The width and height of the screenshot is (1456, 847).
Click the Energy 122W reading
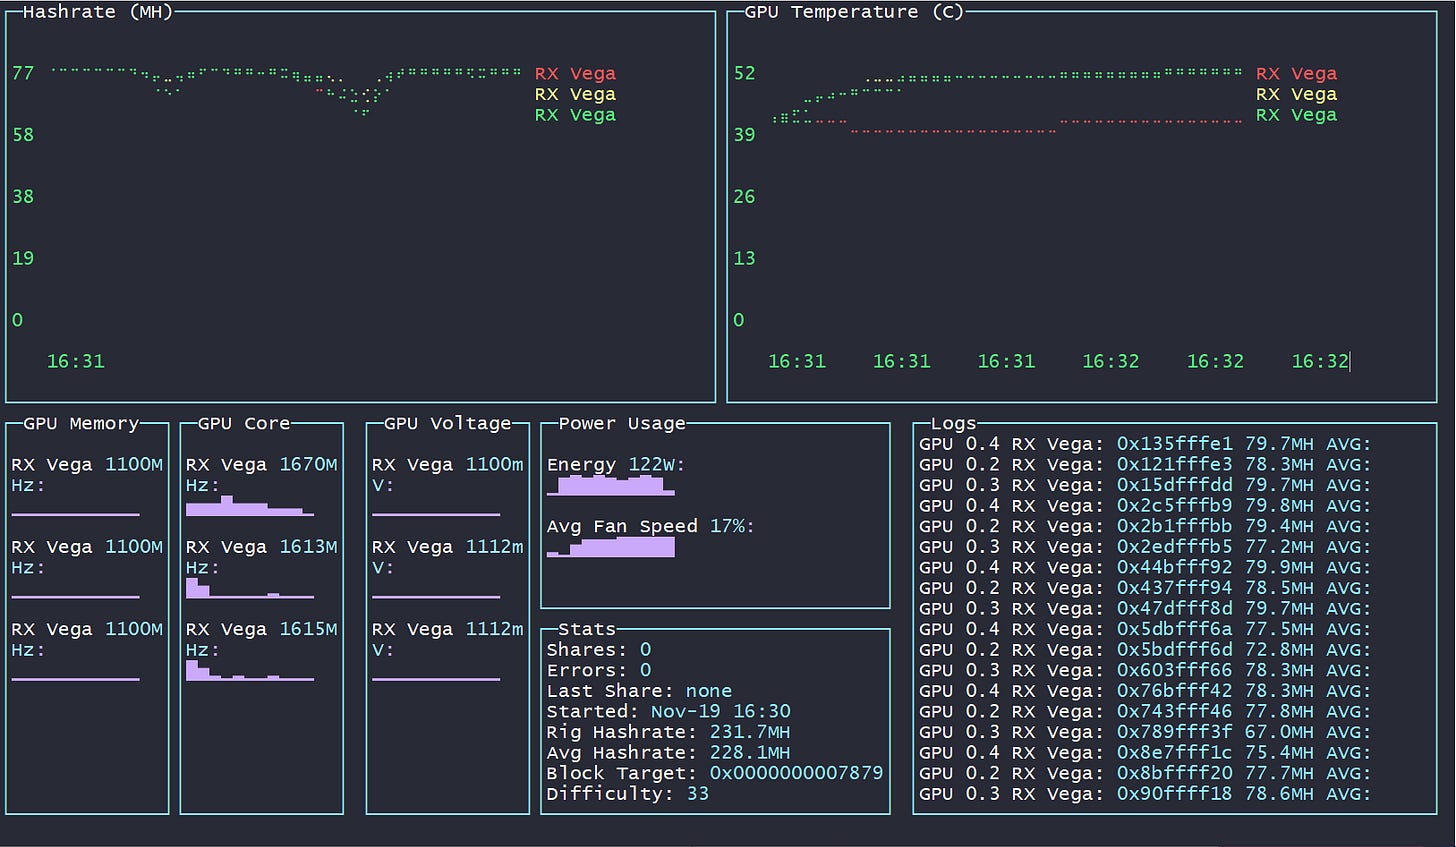click(x=616, y=464)
